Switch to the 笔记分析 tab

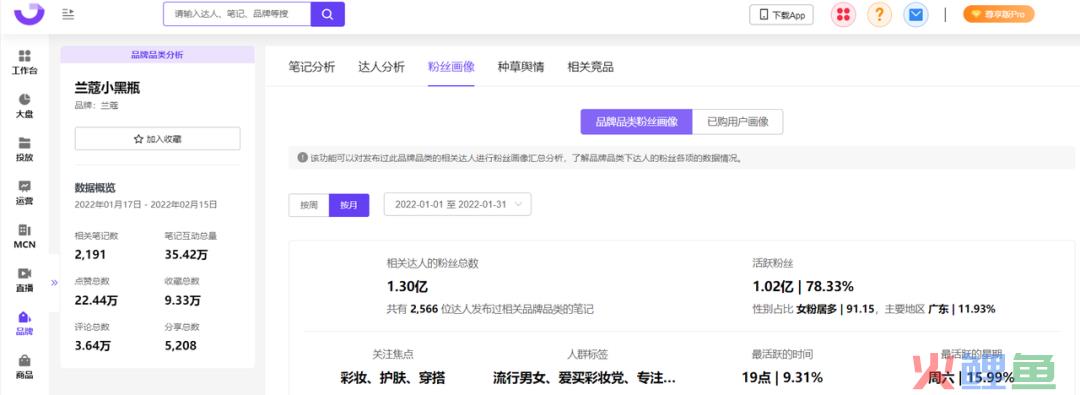coord(311,67)
